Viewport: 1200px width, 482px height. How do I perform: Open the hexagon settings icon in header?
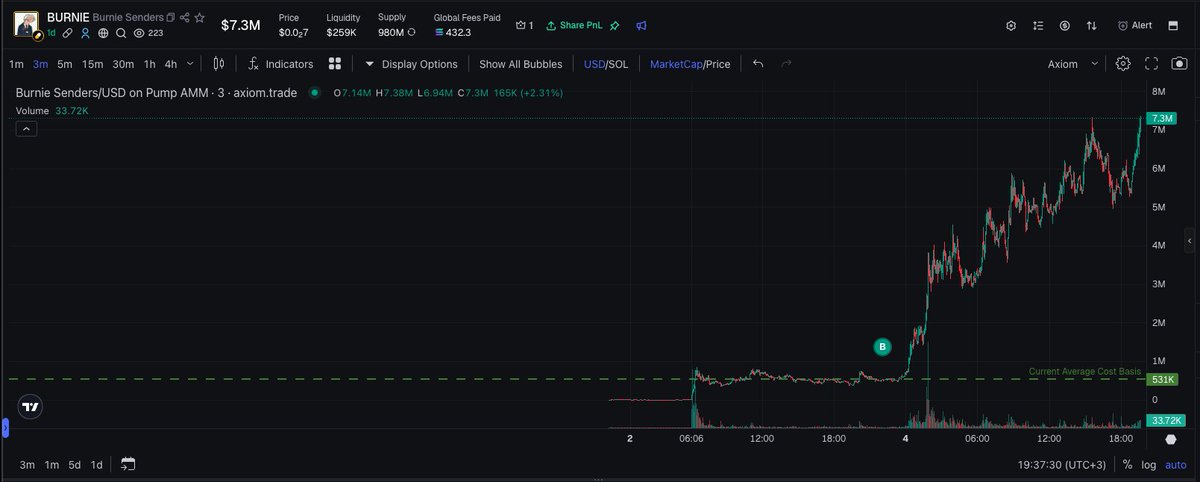coord(1011,25)
